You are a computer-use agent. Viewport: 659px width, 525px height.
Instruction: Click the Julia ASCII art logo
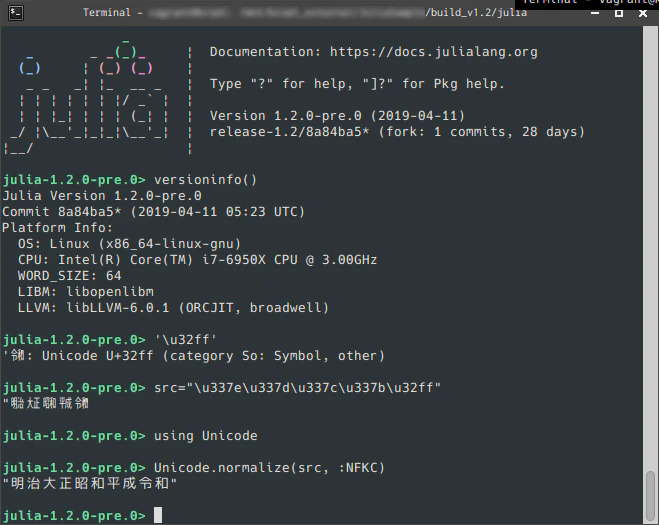[x=88, y=97]
